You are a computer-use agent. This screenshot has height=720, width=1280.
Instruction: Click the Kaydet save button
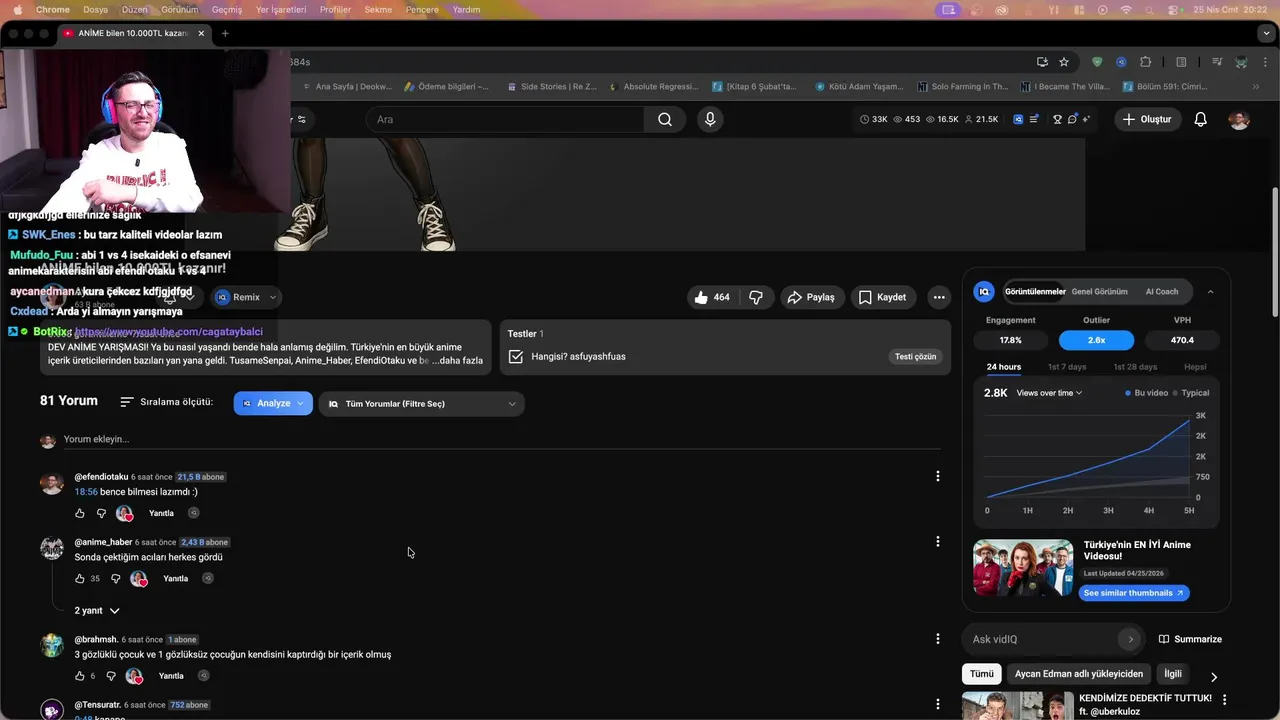click(x=882, y=297)
